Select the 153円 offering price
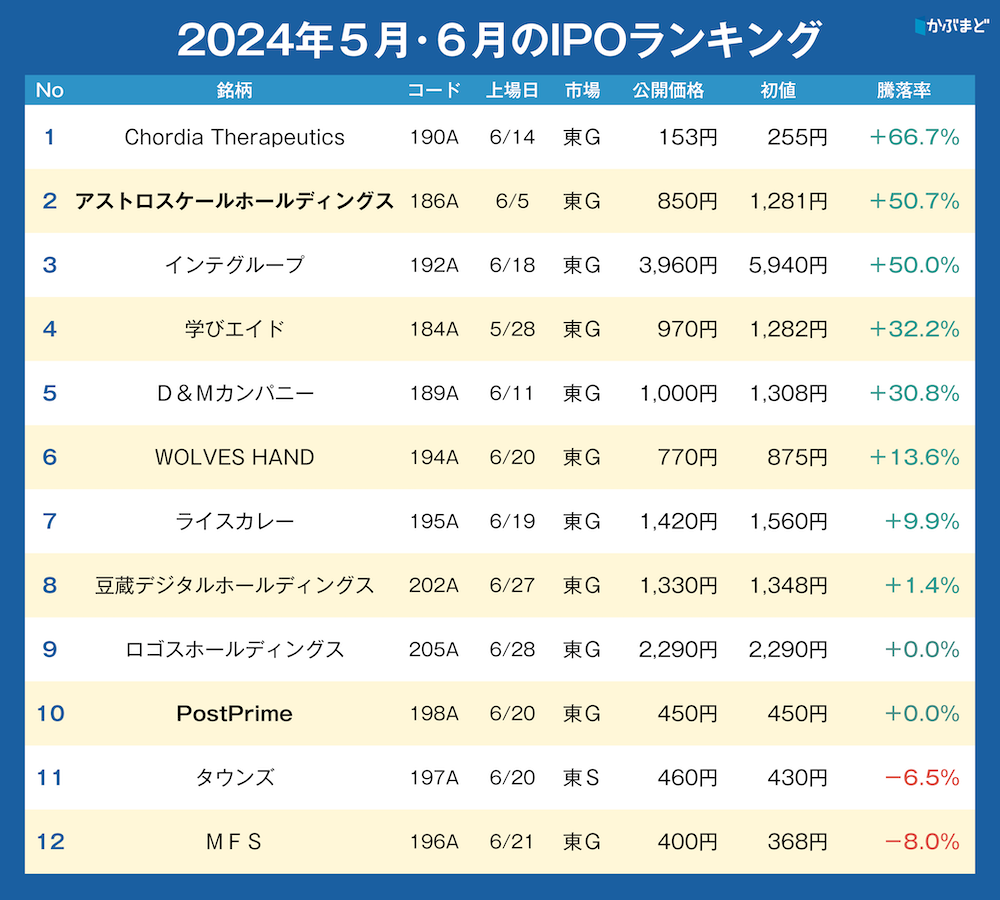Image resolution: width=1000 pixels, height=900 pixels. pos(688,137)
